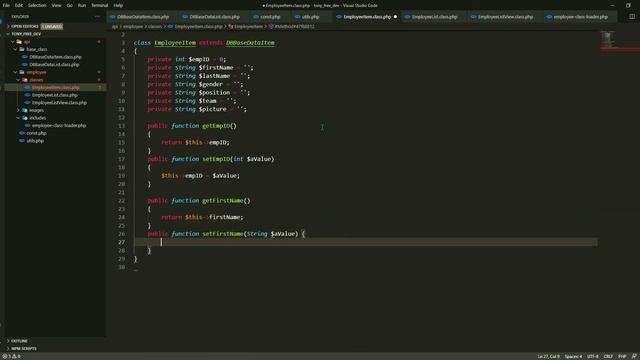Open the Edit menu

tap(19, 5)
